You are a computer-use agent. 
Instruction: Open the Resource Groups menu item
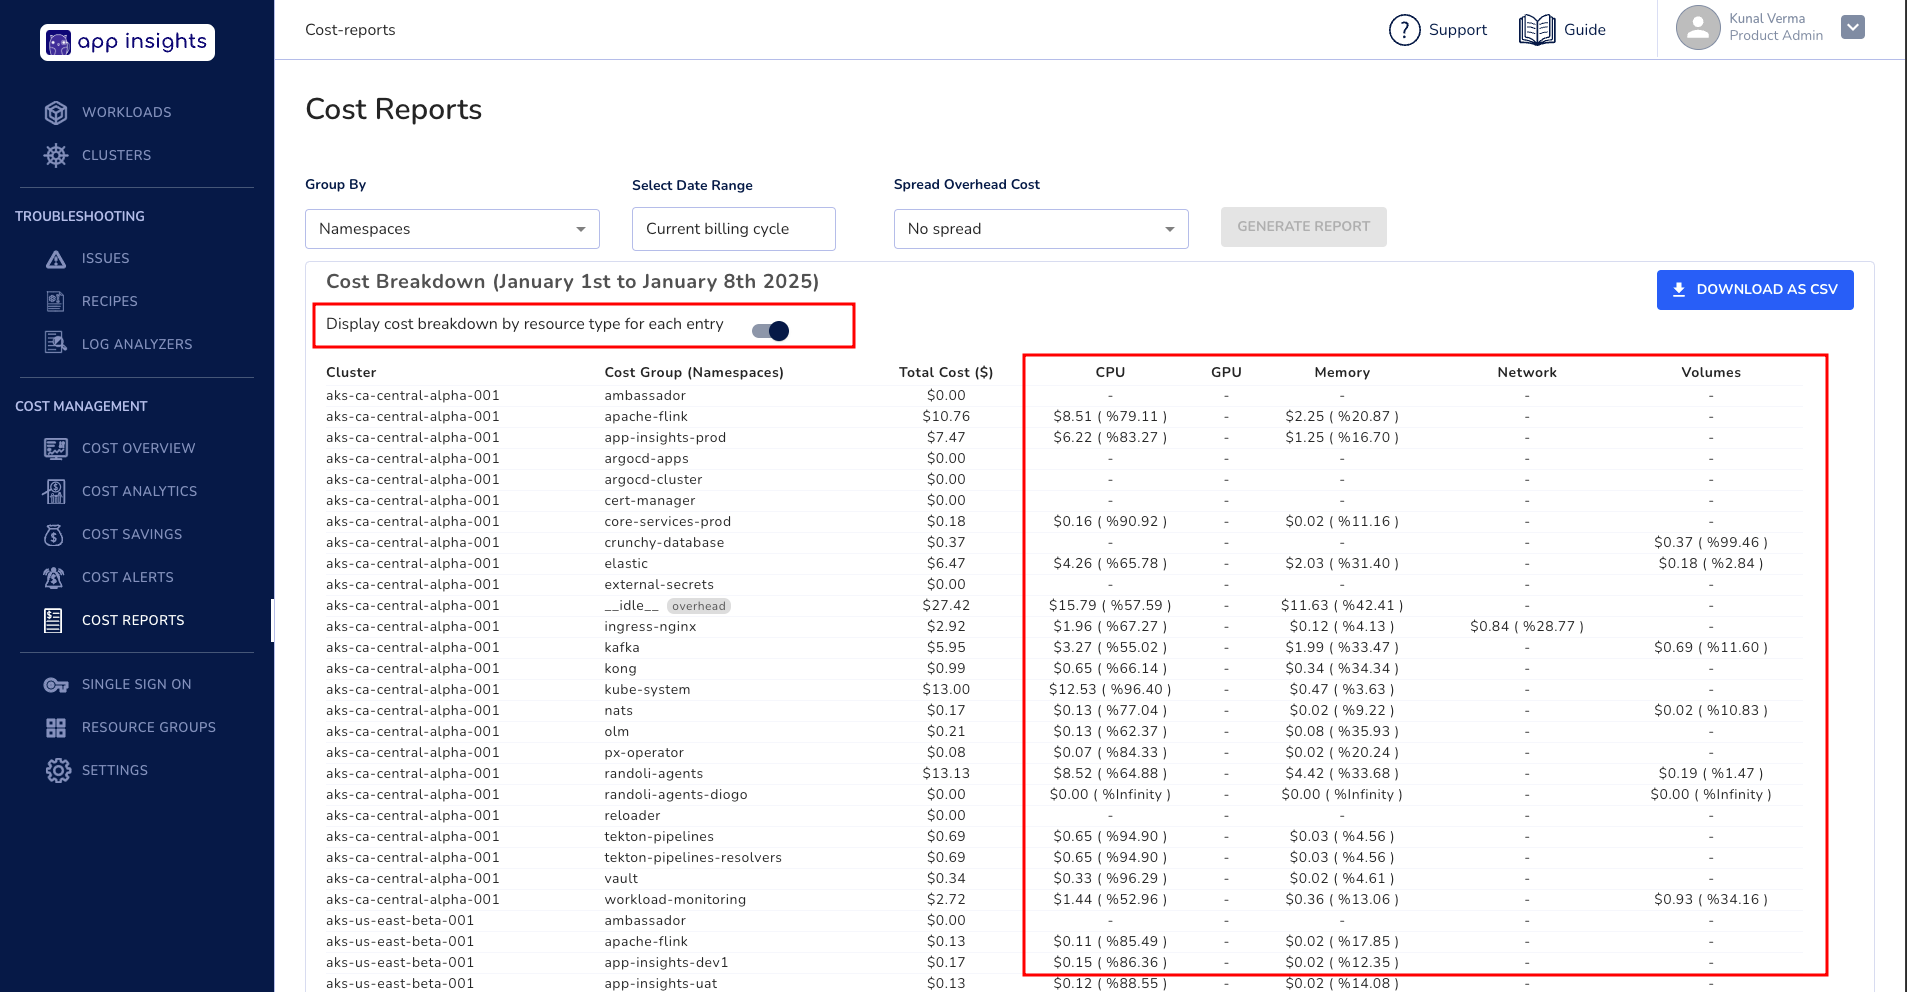pyautogui.click(x=148, y=728)
